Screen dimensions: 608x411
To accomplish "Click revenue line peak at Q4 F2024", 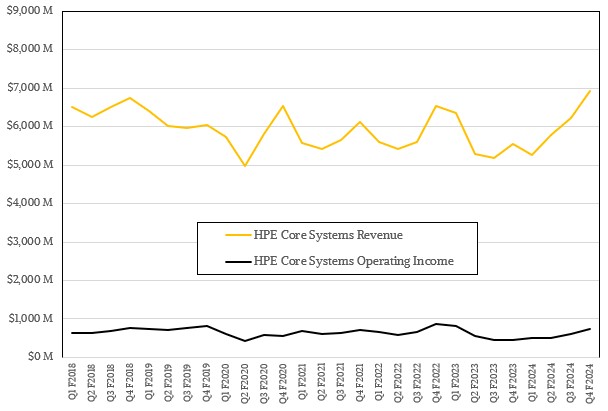I will coord(590,91).
